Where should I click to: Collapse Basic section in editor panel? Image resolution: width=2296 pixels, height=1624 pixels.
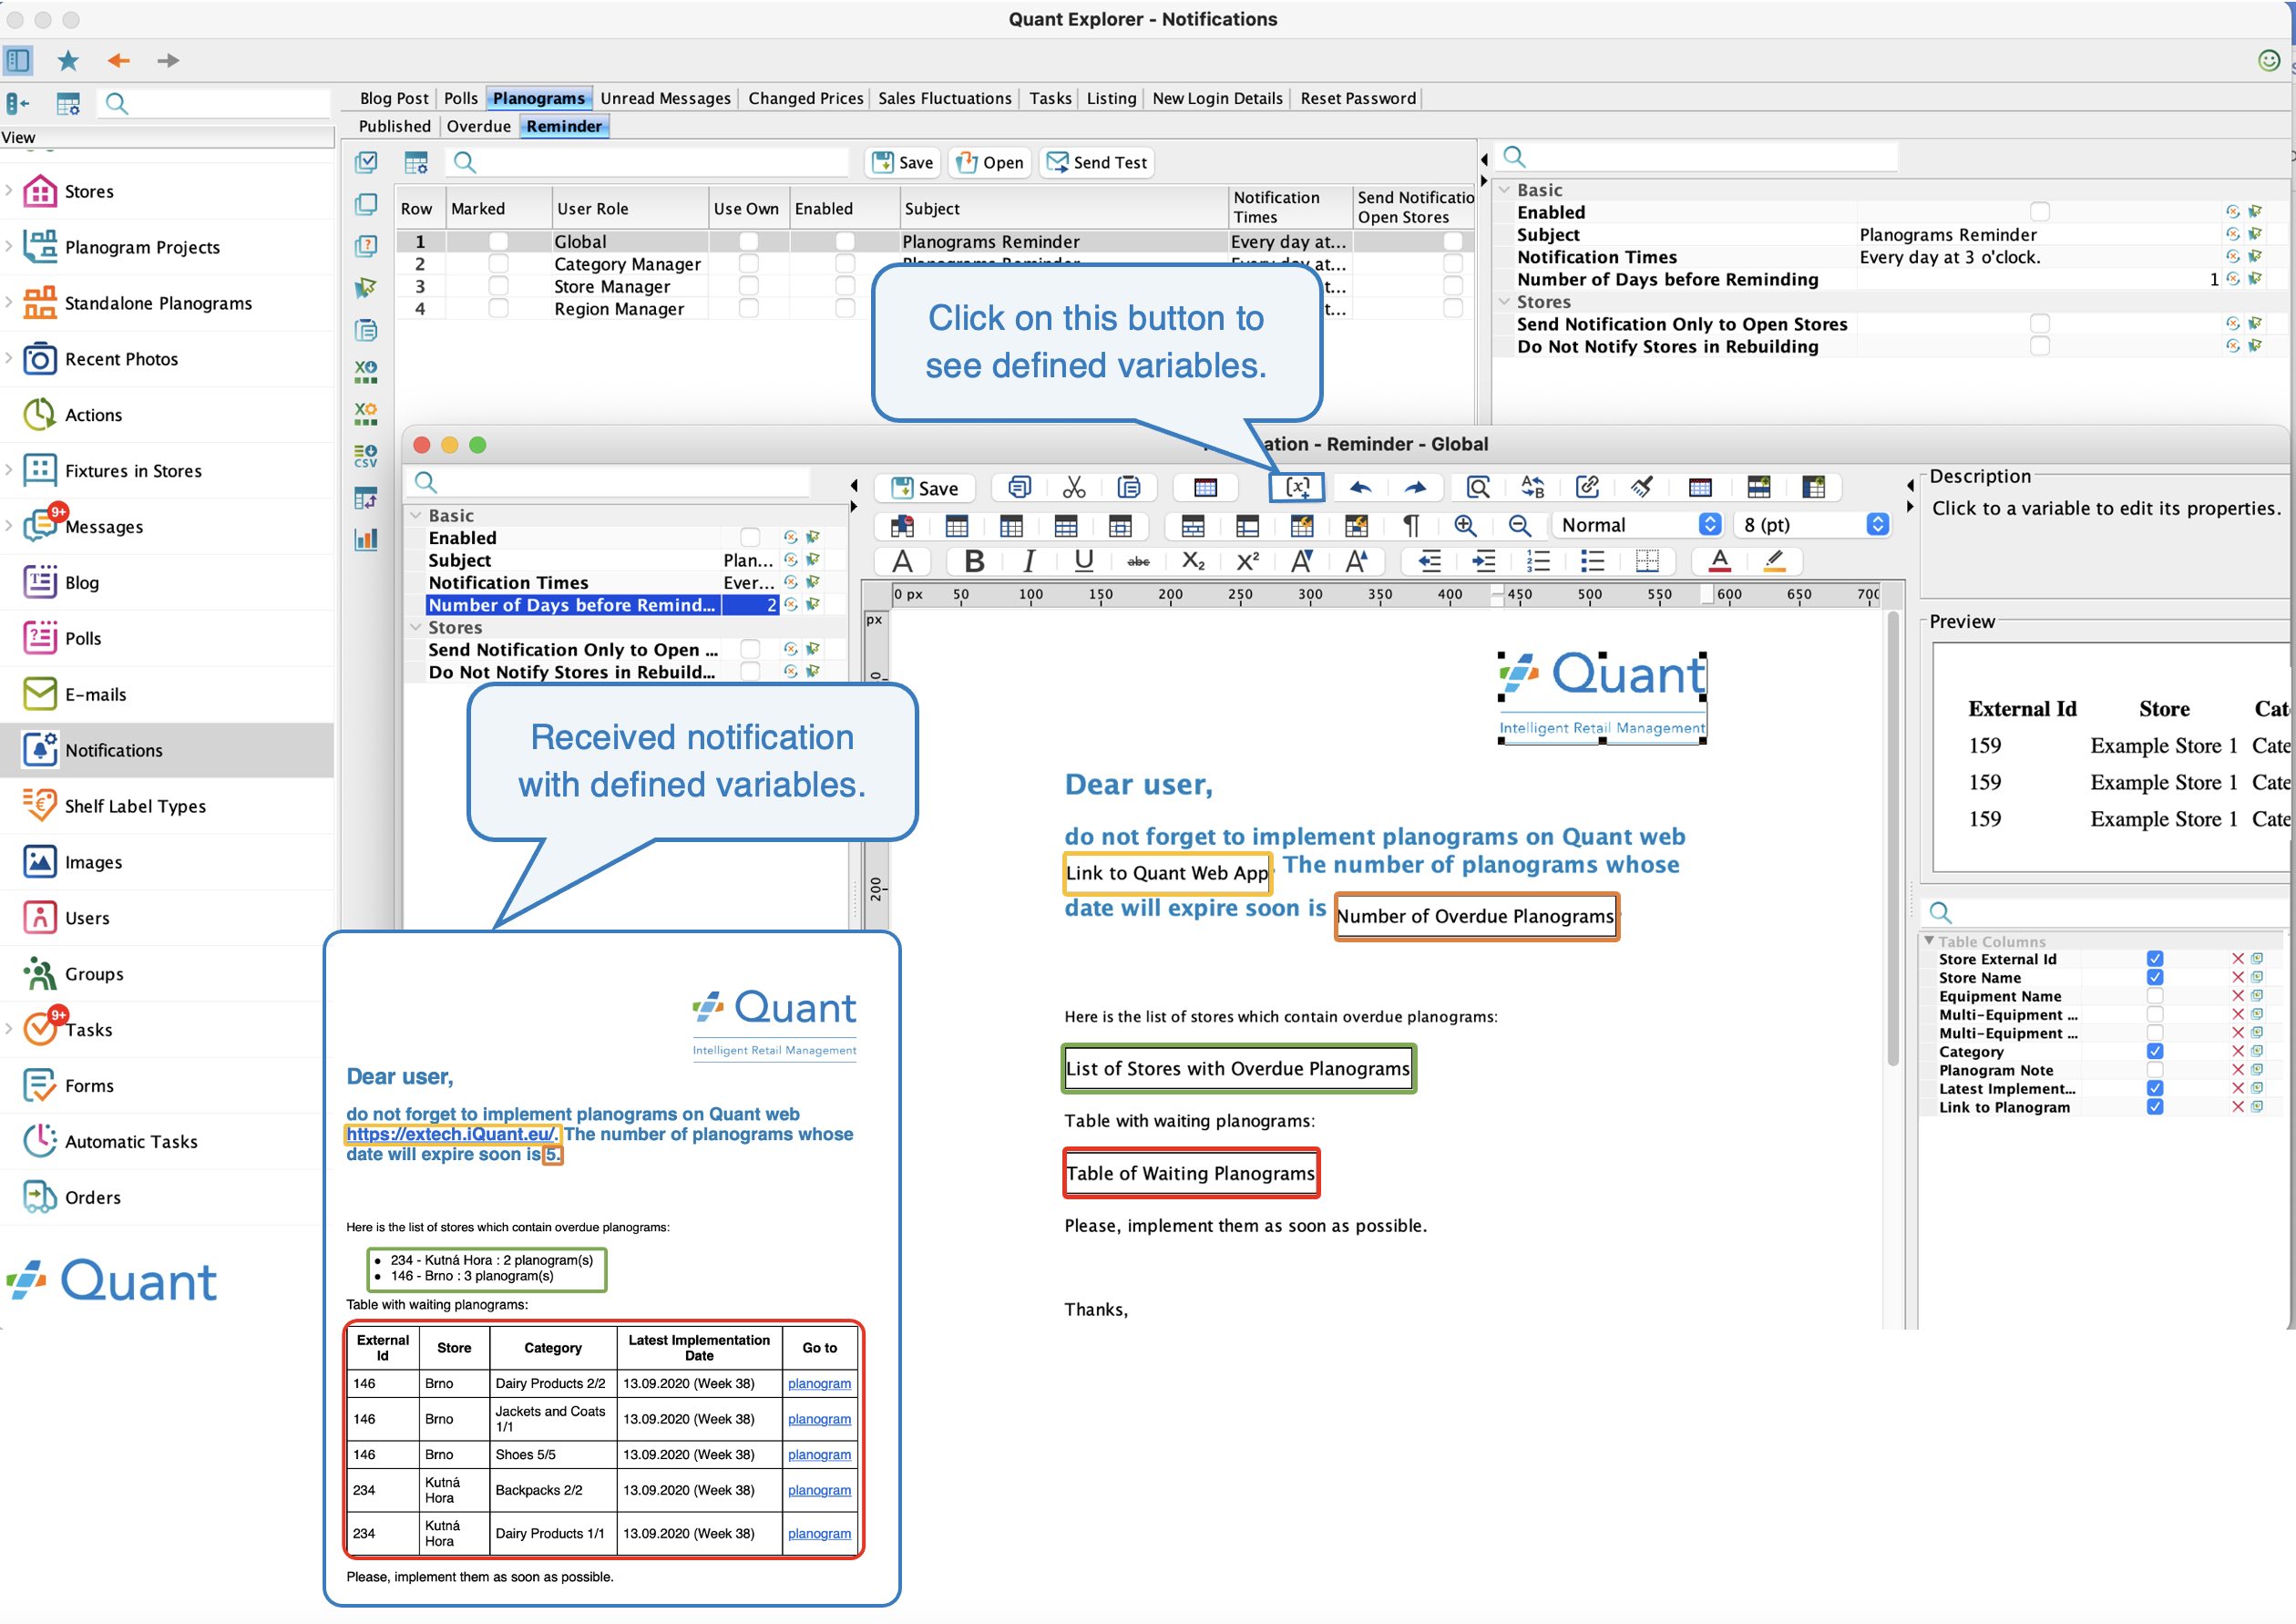pos(416,516)
